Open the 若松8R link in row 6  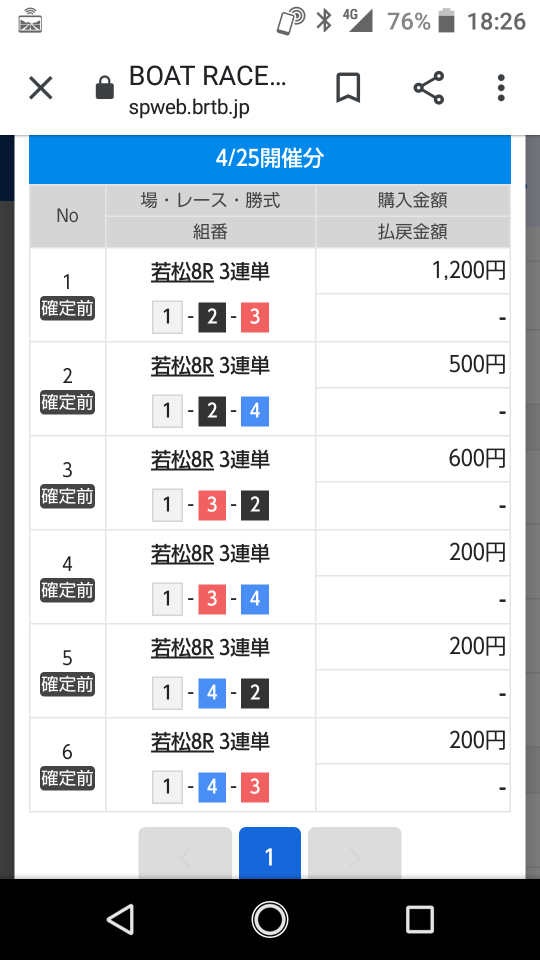(182, 741)
